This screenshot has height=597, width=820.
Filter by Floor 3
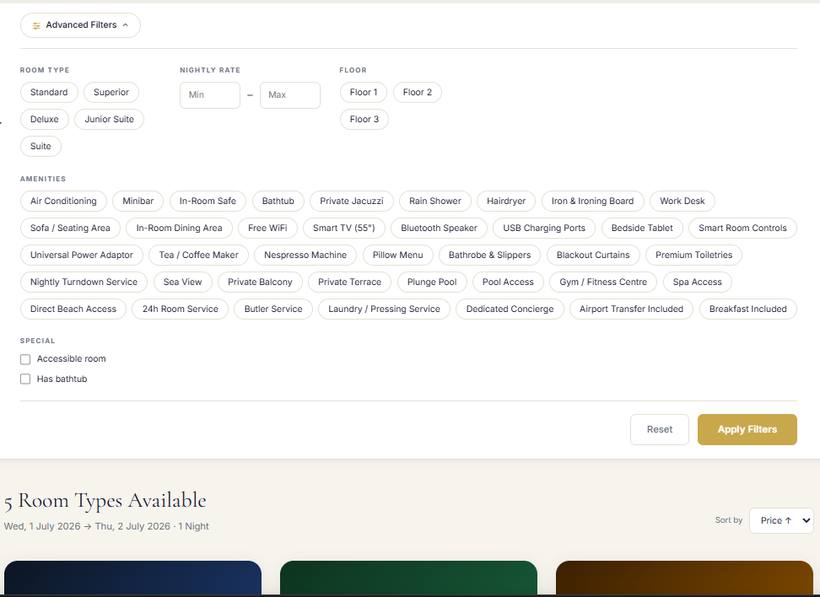(x=364, y=119)
